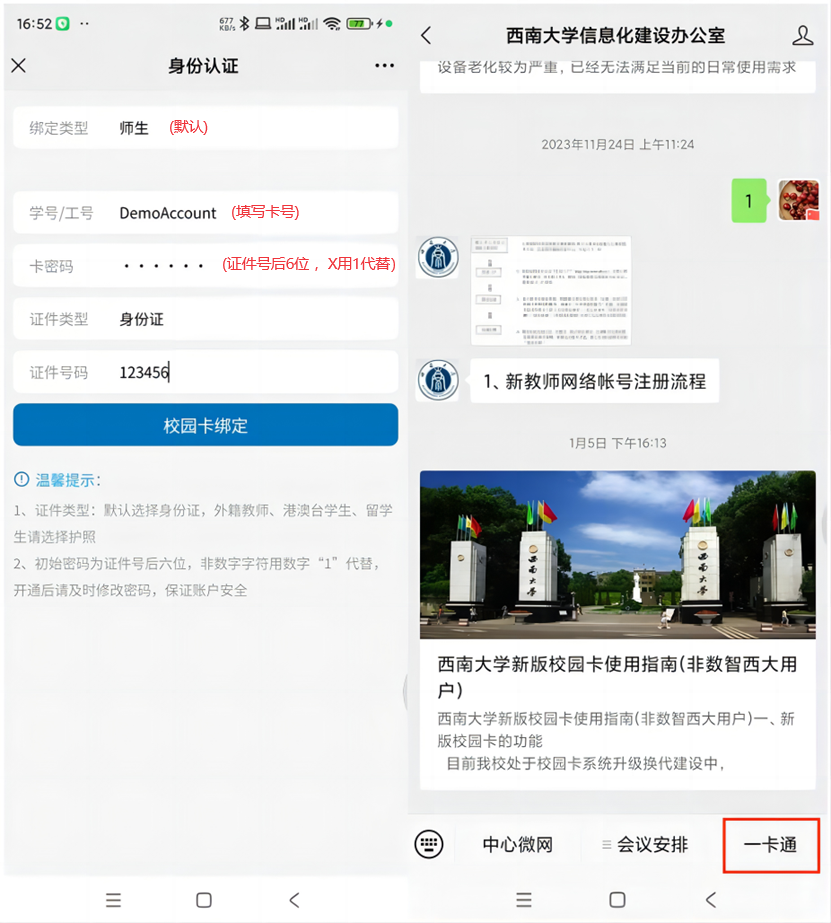The image size is (831, 923).
Task: Open recent apps on left phone
Action: tap(113, 900)
